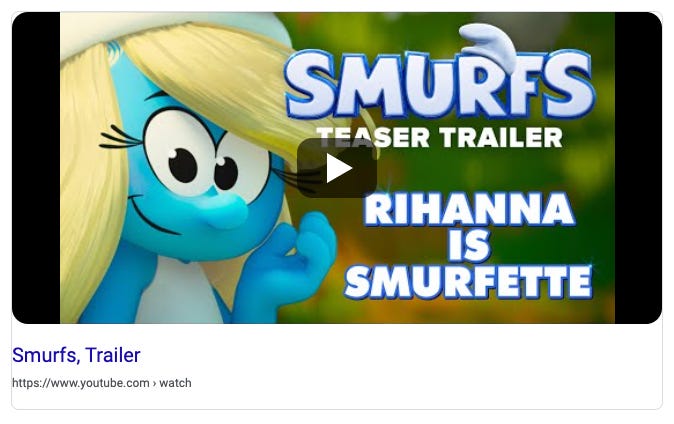Viewport: 674px width, 424px height.
Task: Click the "IS" word on the thumbnail
Action: click(x=469, y=246)
